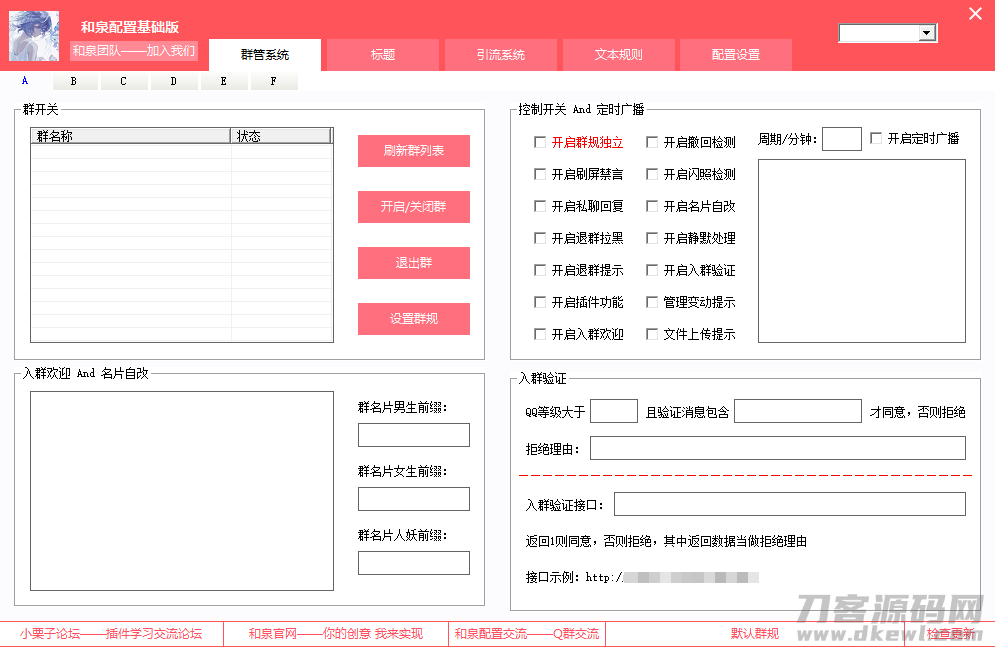995x647 pixels.
Task: Check the 开启定时广播 checkbox
Action: coord(876,138)
